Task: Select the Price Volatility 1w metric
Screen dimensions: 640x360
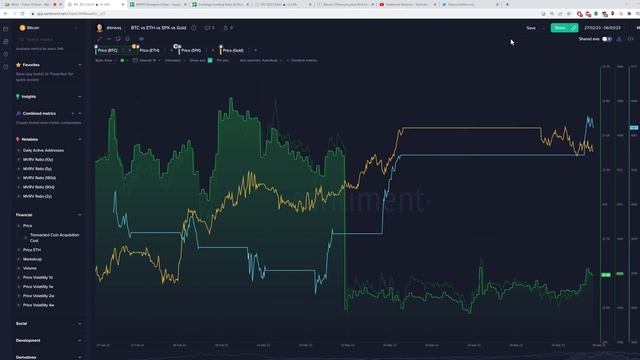Action: point(38,287)
